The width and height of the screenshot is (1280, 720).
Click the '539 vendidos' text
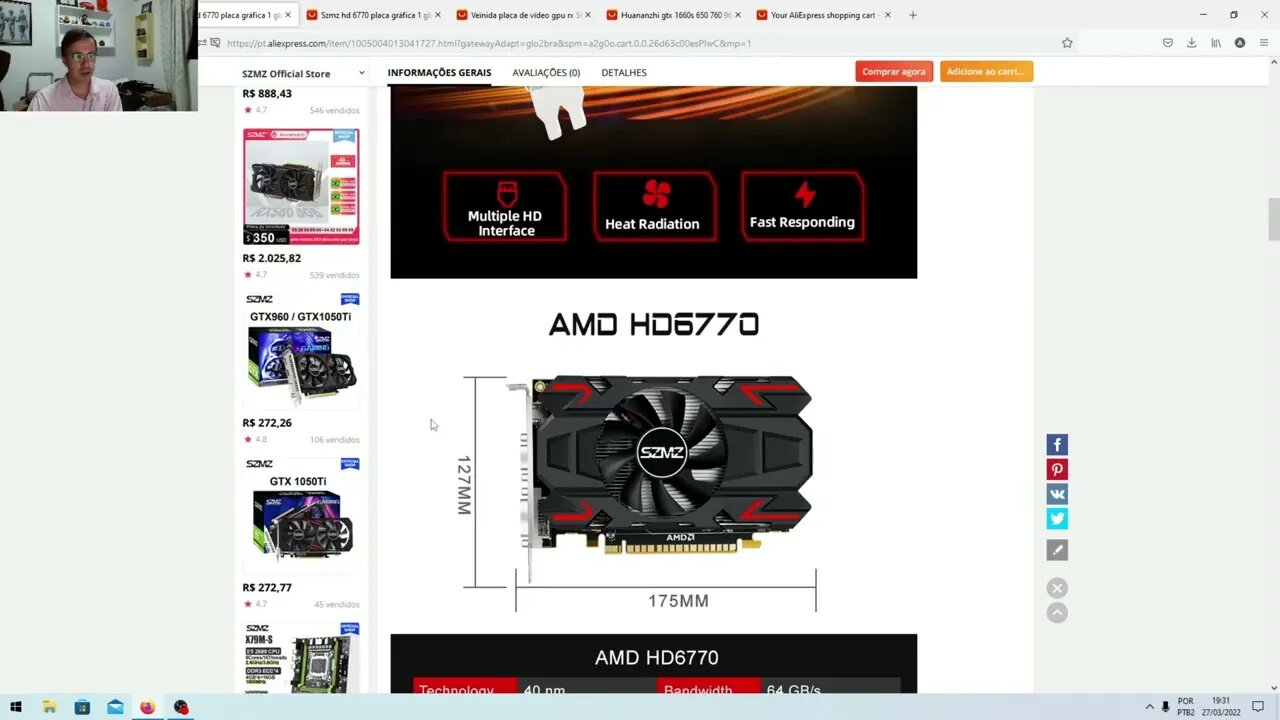(x=334, y=275)
